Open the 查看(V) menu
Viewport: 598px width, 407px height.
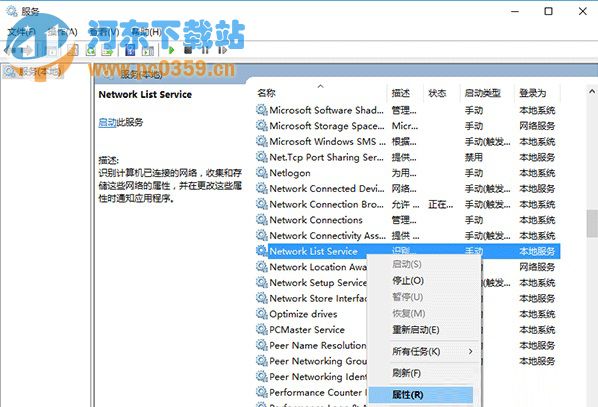pos(104,32)
